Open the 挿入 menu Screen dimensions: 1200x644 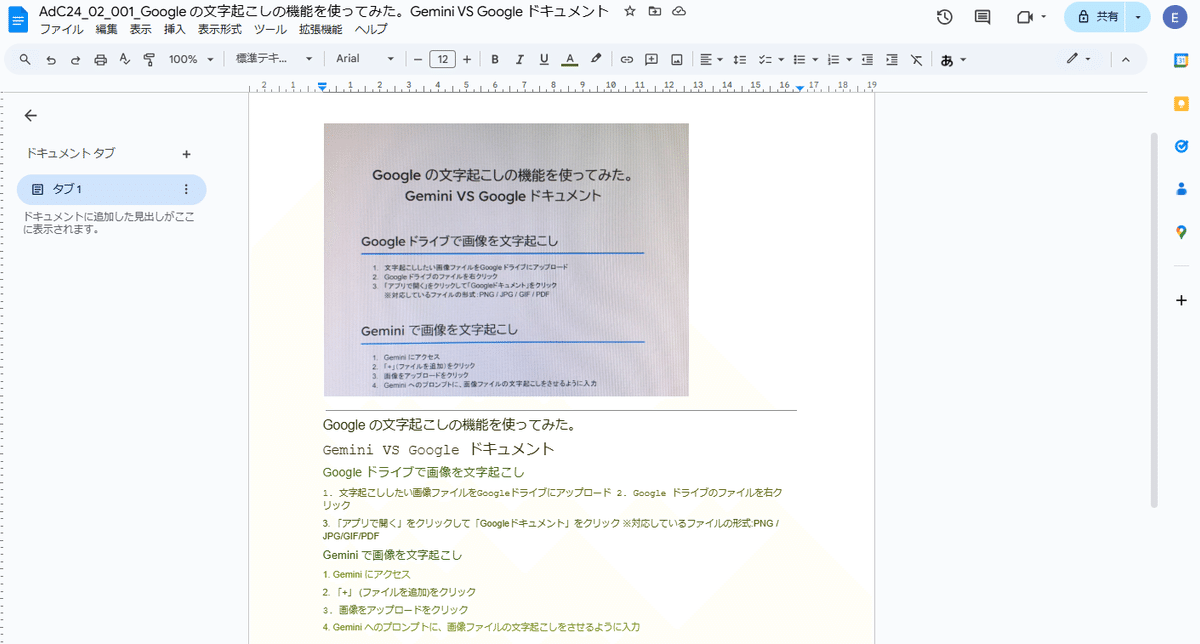173,29
